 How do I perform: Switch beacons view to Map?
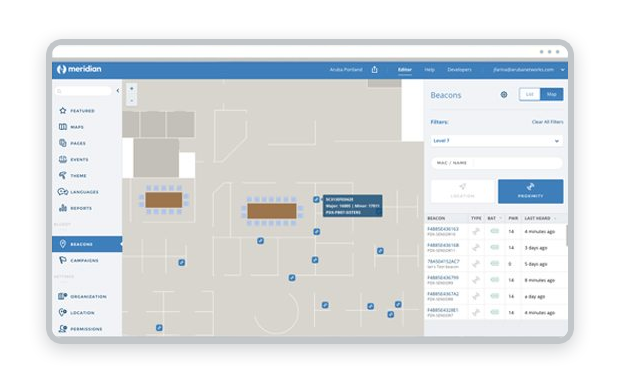(x=552, y=94)
